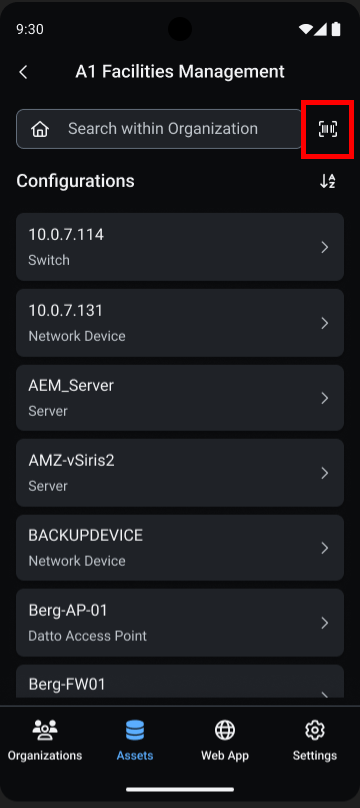Open the 10.0.7.131 Network Device entry
This screenshot has height=808, width=360.
(180, 323)
